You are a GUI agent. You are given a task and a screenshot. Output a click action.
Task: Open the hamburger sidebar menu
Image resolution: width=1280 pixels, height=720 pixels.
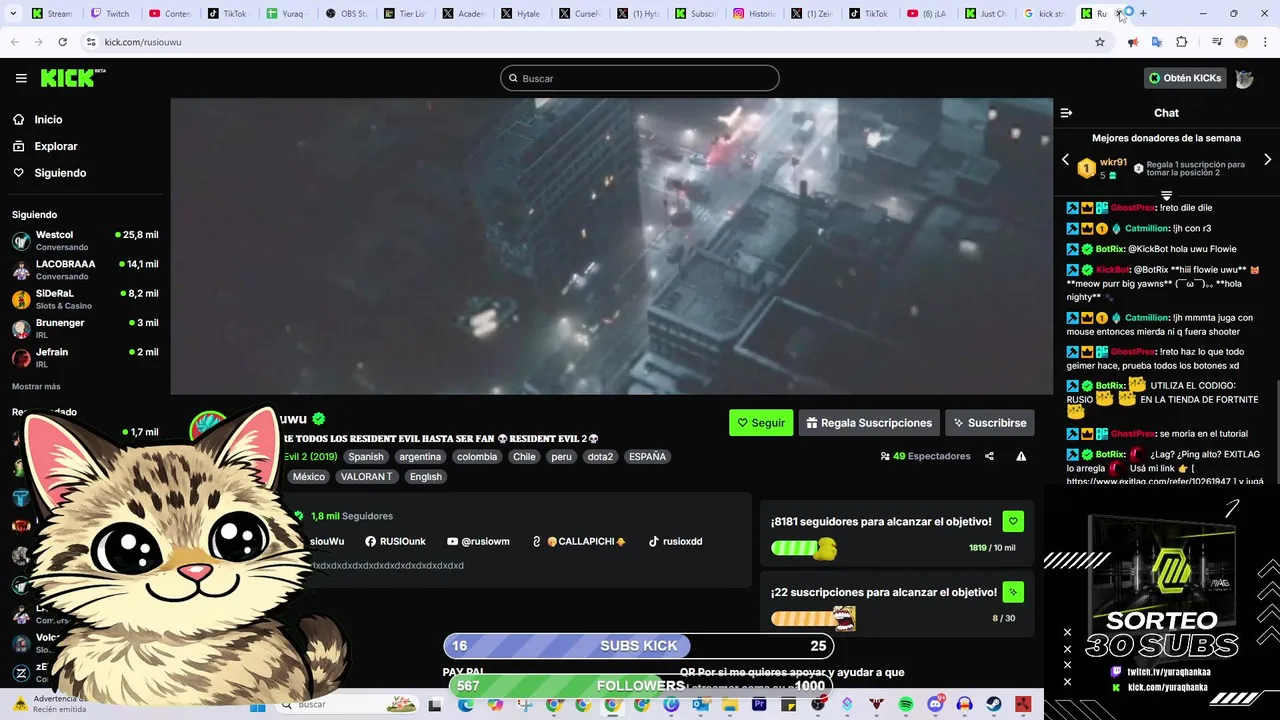(21, 78)
